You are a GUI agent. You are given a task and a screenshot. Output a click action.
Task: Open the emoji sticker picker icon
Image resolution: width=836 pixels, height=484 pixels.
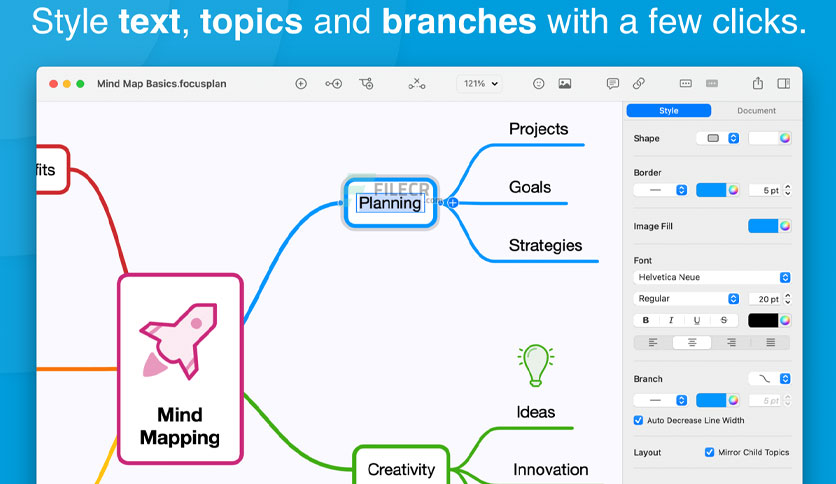coord(538,84)
